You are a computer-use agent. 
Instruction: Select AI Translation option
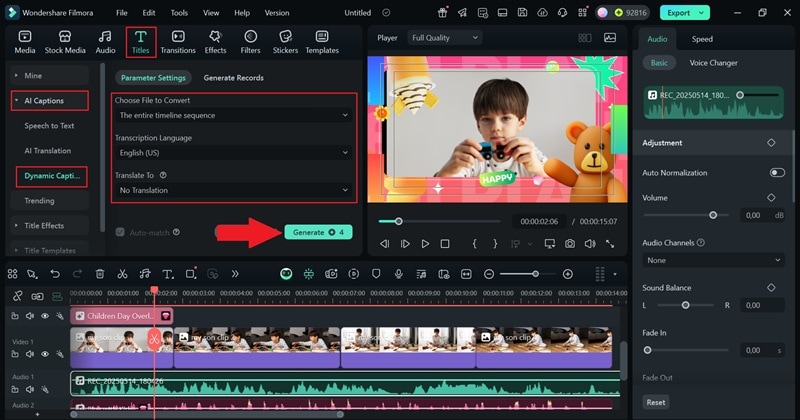(x=47, y=151)
